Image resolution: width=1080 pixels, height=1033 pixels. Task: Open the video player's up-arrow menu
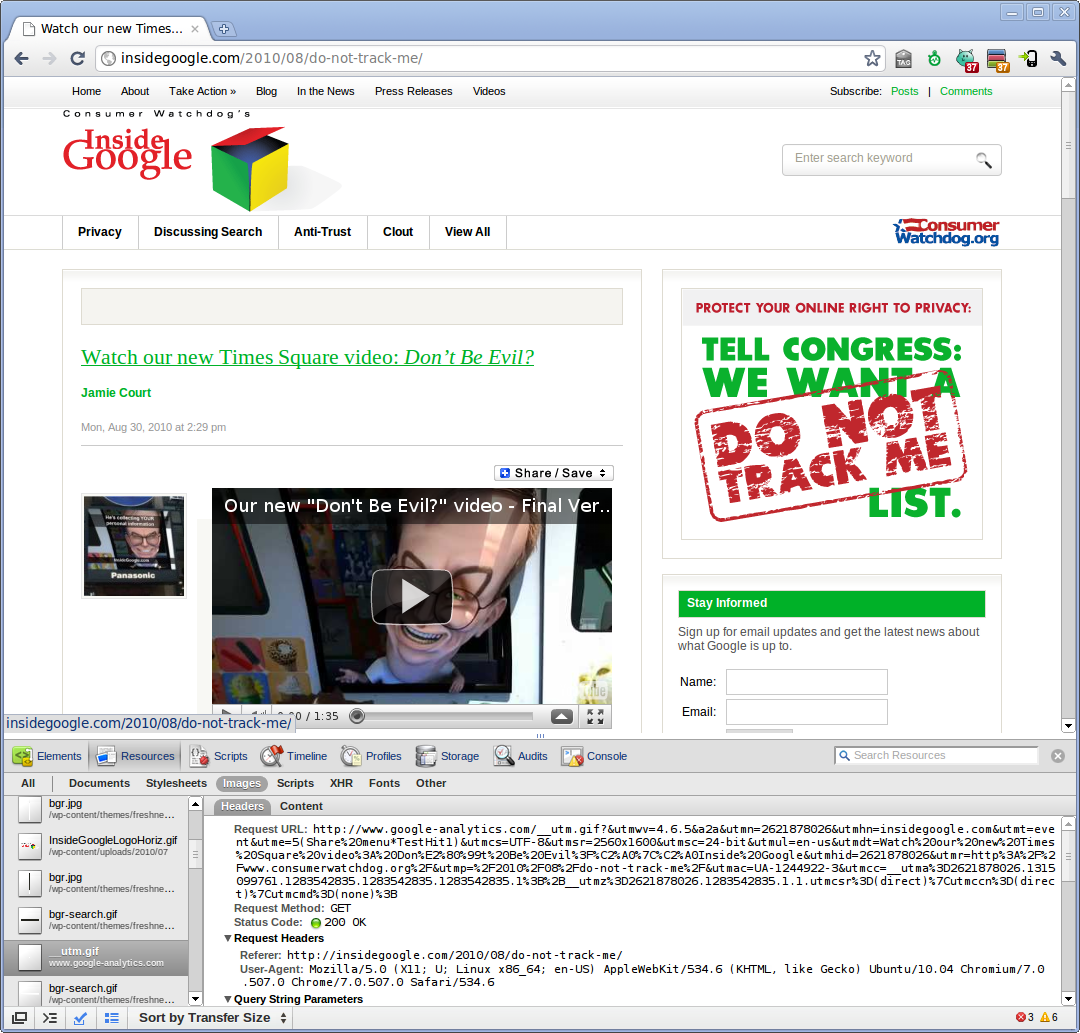pyautogui.click(x=562, y=716)
